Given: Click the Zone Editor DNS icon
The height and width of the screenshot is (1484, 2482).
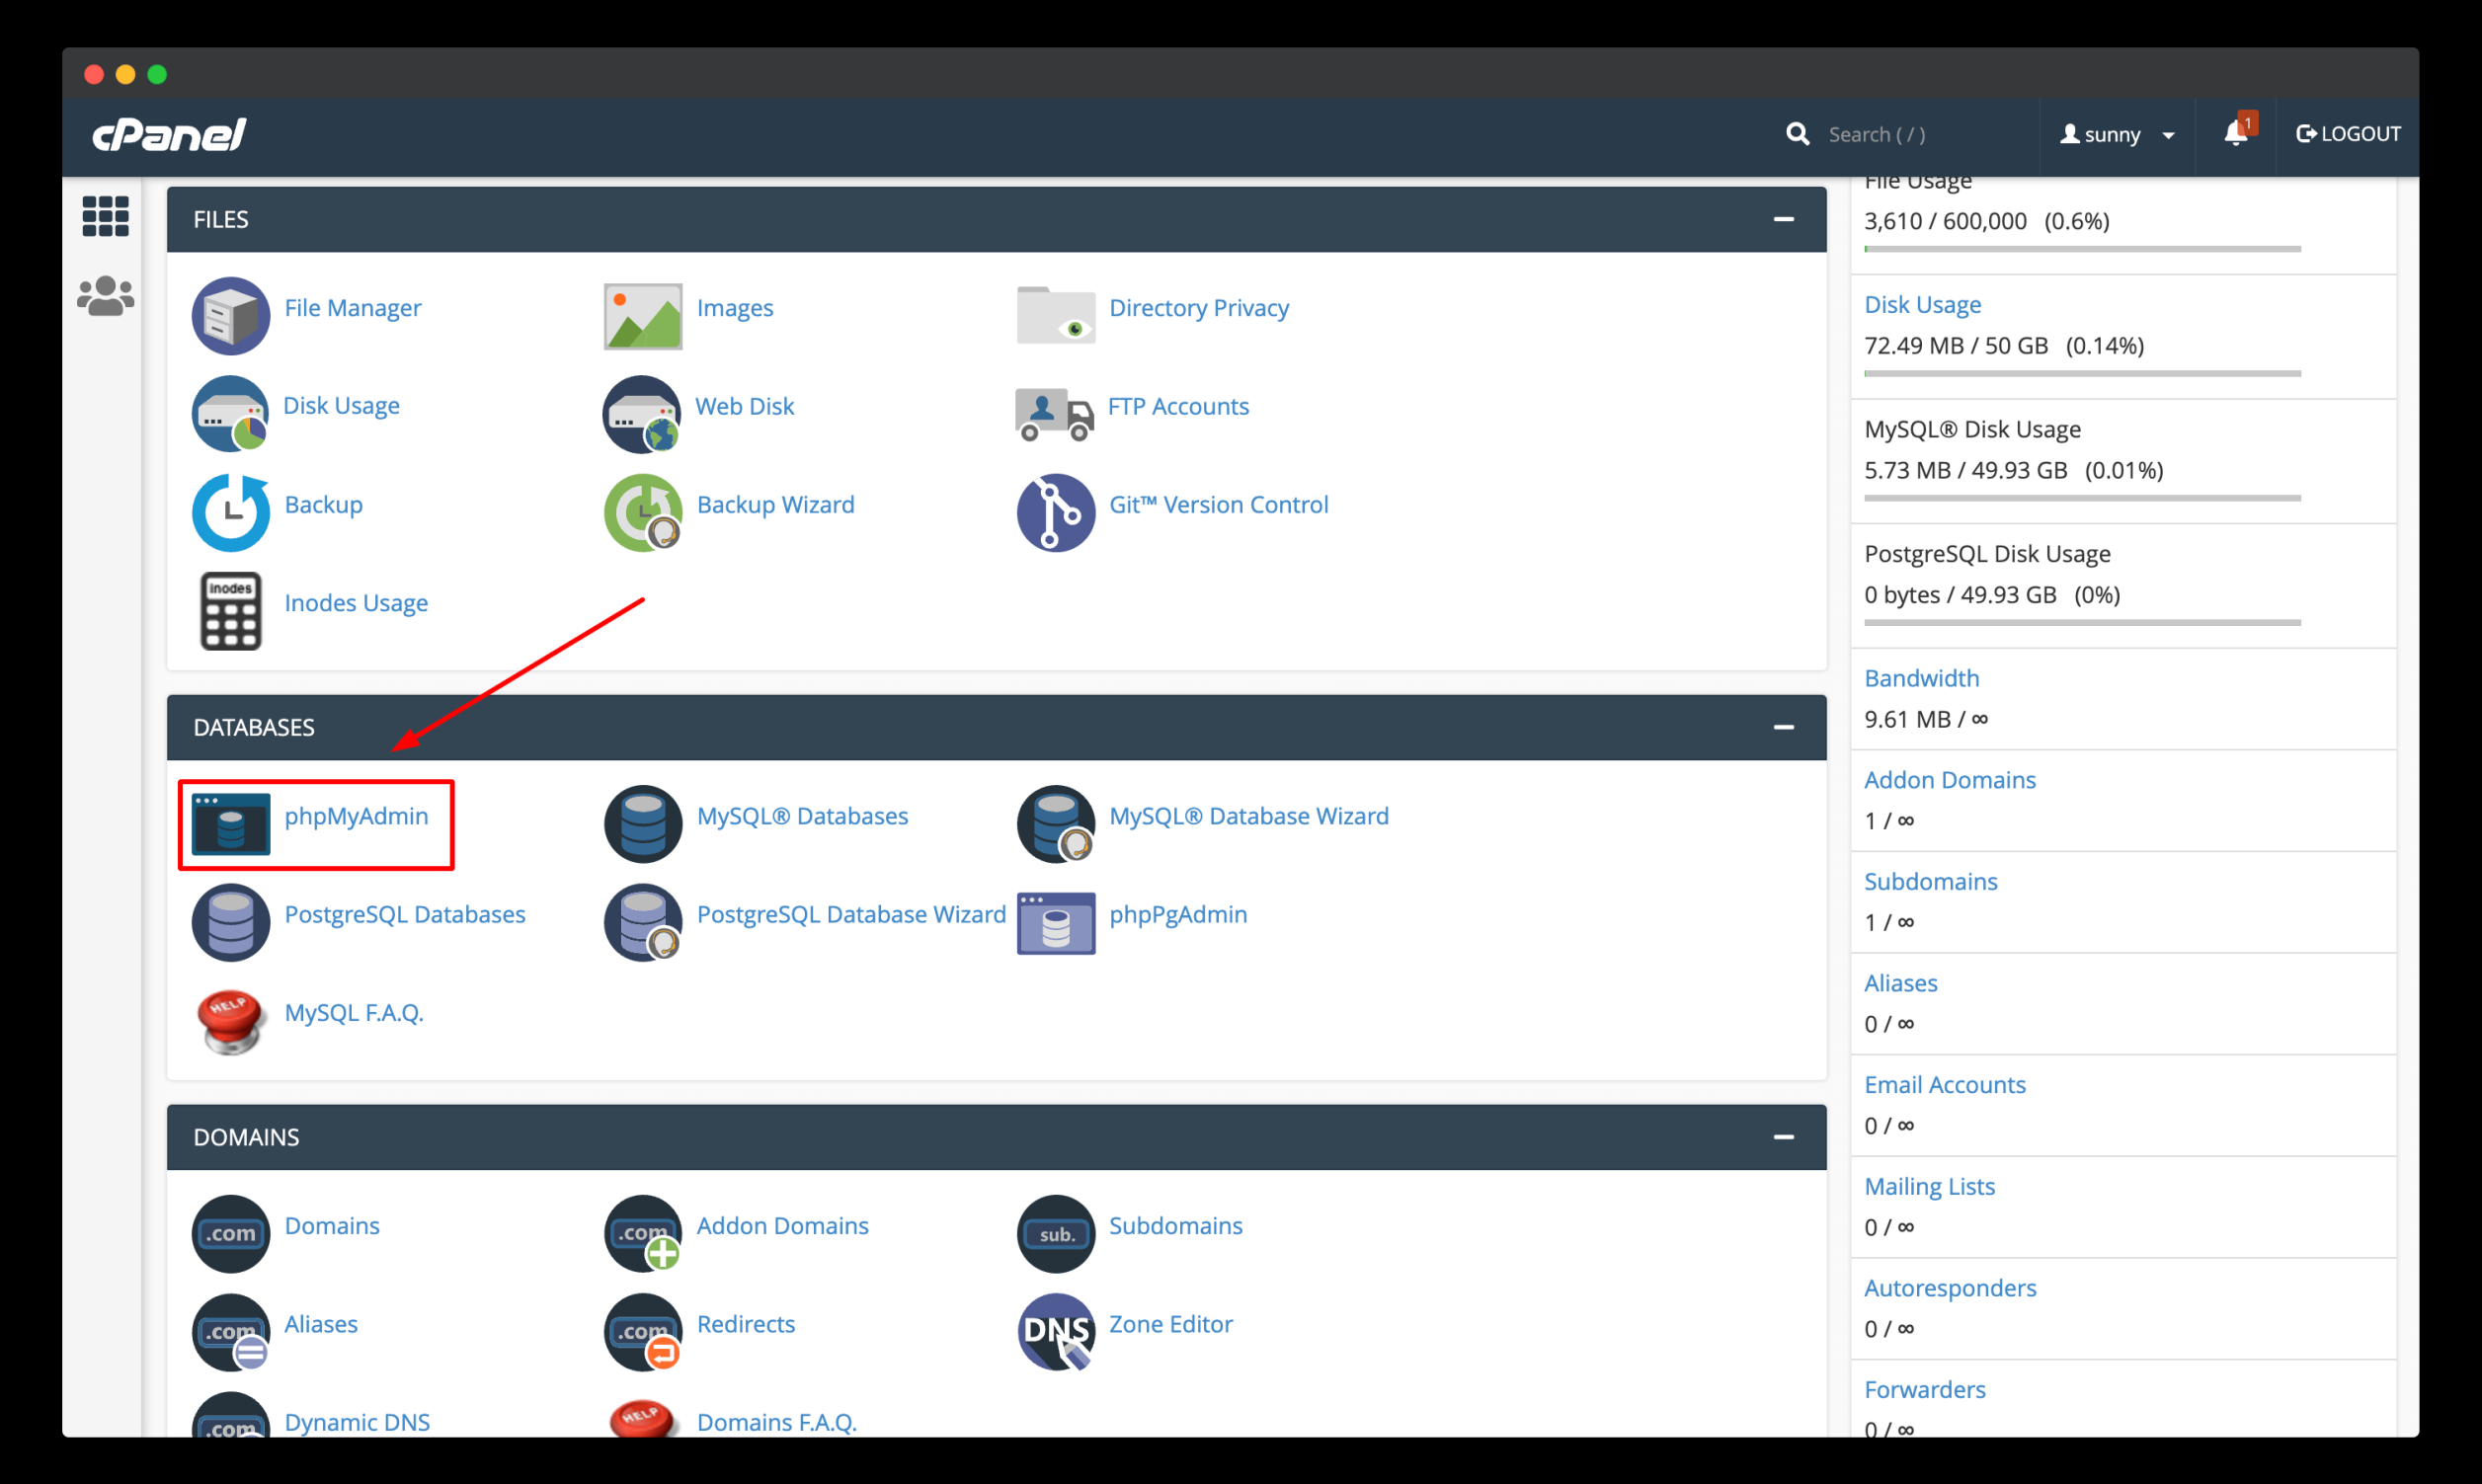Looking at the screenshot, I should tap(1055, 1331).
